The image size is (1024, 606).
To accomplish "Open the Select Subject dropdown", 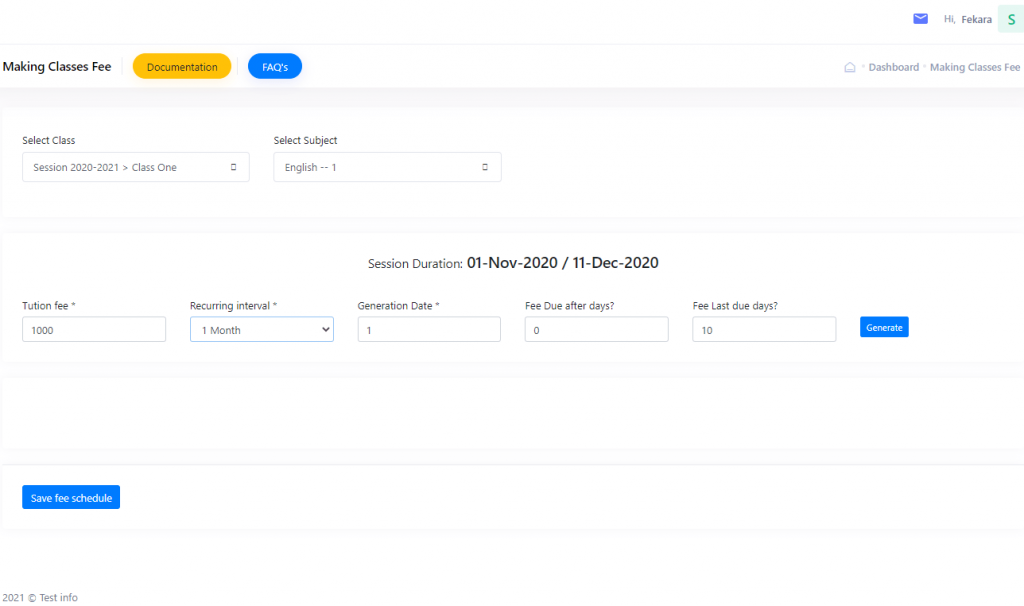I will tap(387, 168).
